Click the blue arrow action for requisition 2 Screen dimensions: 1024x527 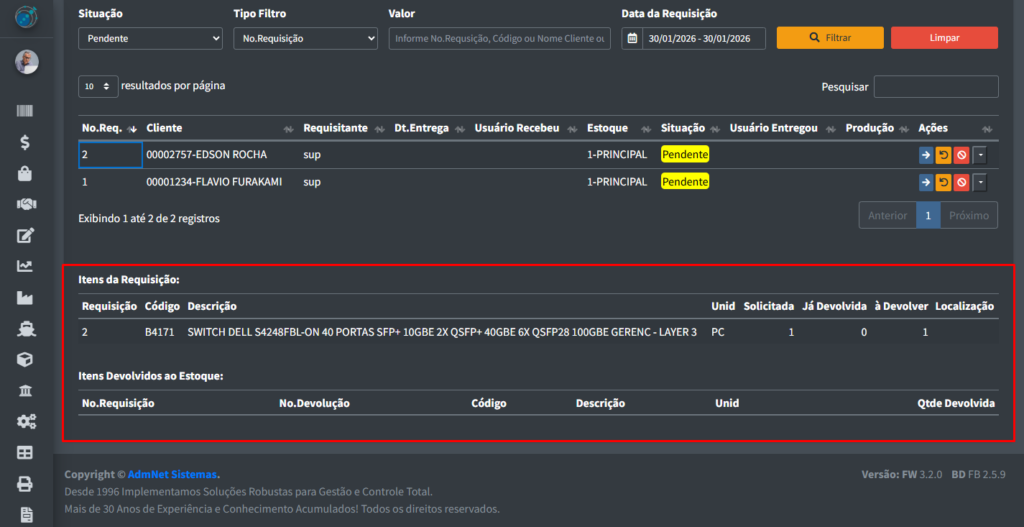pyautogui.click(x=926, y=155)
